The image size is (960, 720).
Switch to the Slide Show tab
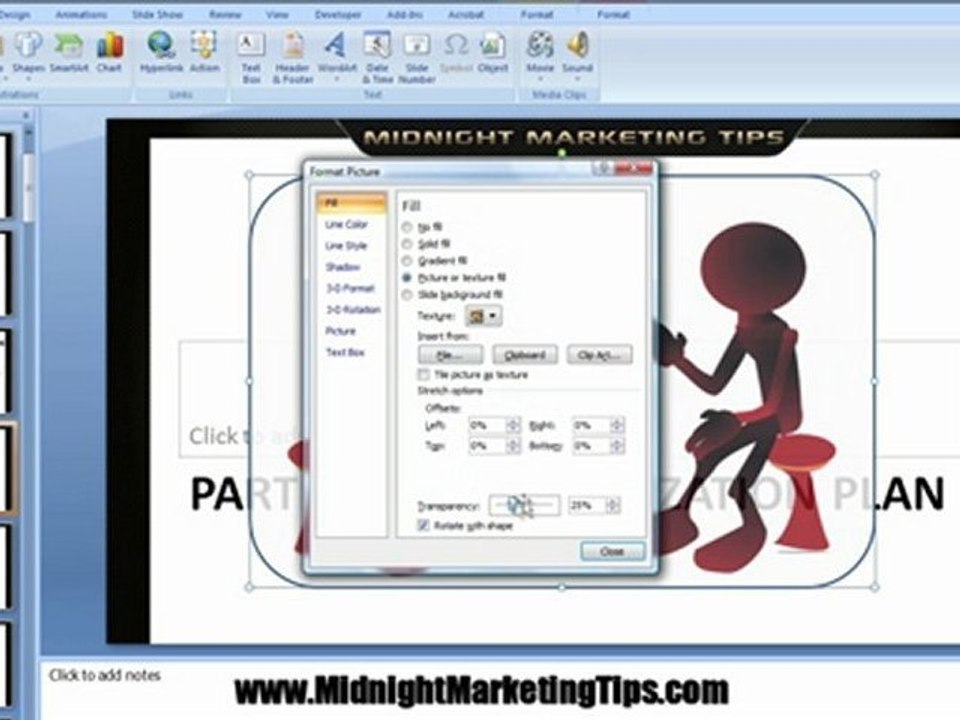click(x=157, y=14)
